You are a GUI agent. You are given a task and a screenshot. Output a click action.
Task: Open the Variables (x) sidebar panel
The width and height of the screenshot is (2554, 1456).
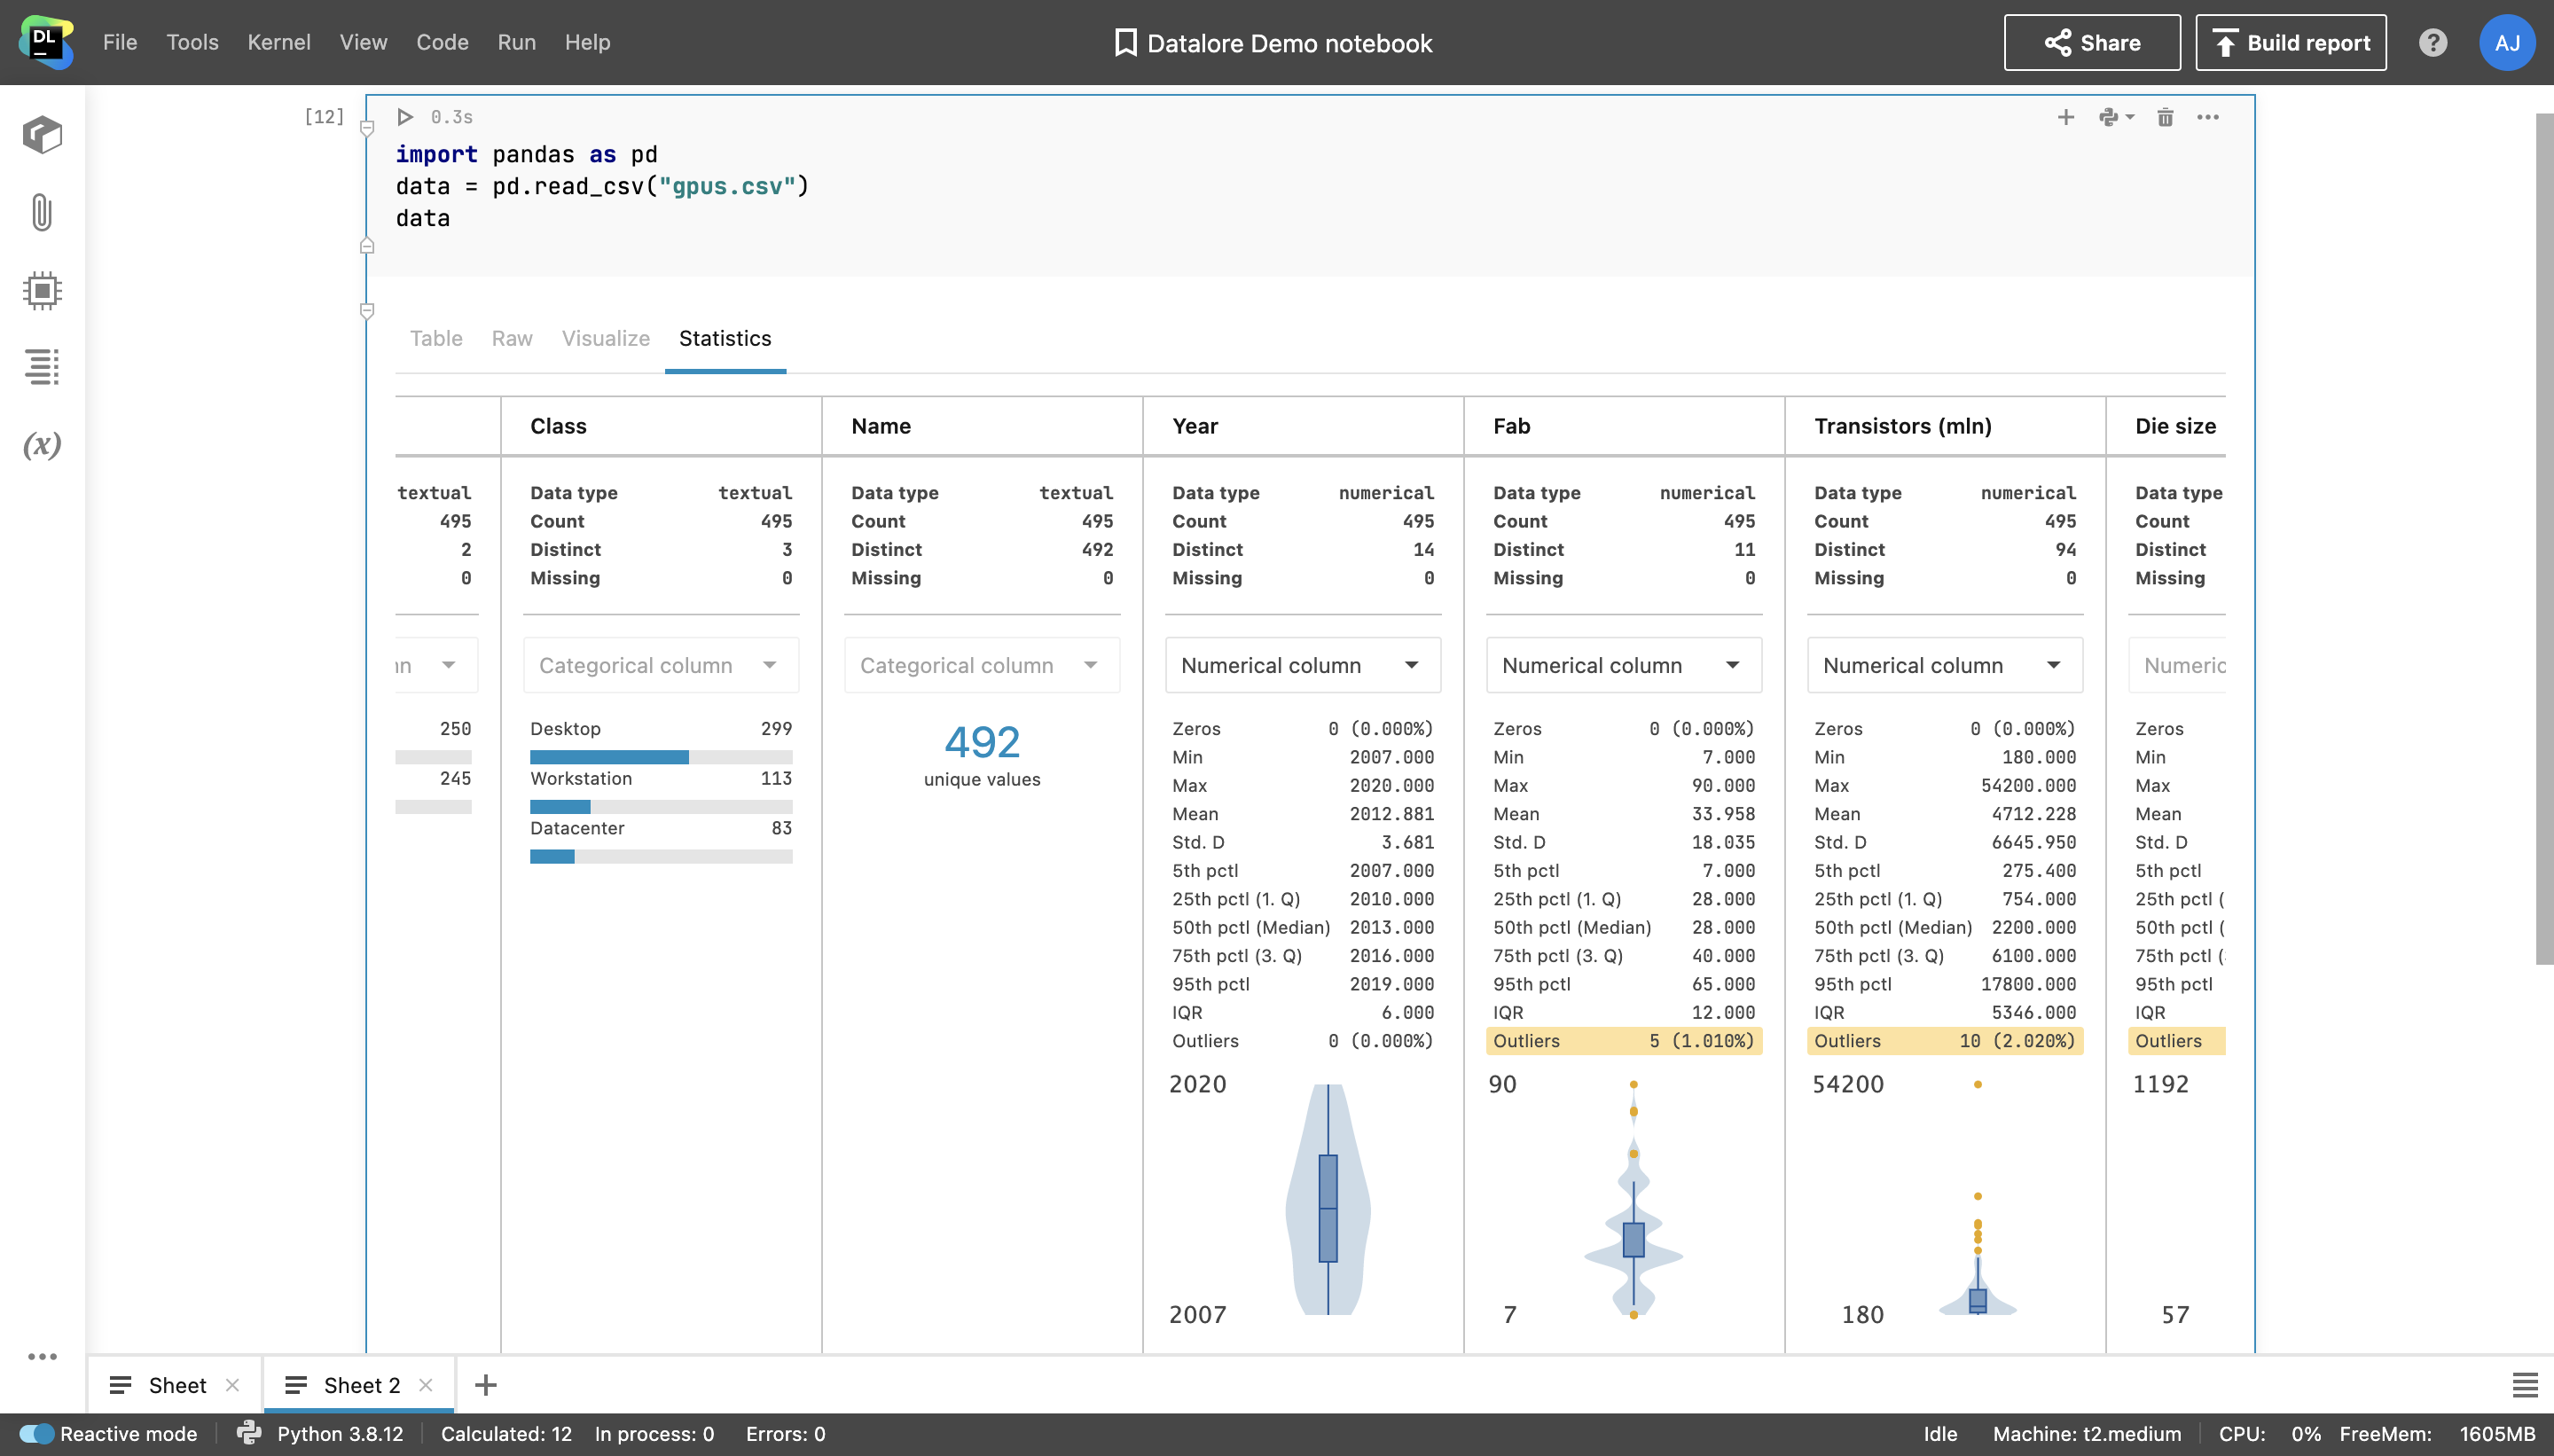(x=42, y=444)
